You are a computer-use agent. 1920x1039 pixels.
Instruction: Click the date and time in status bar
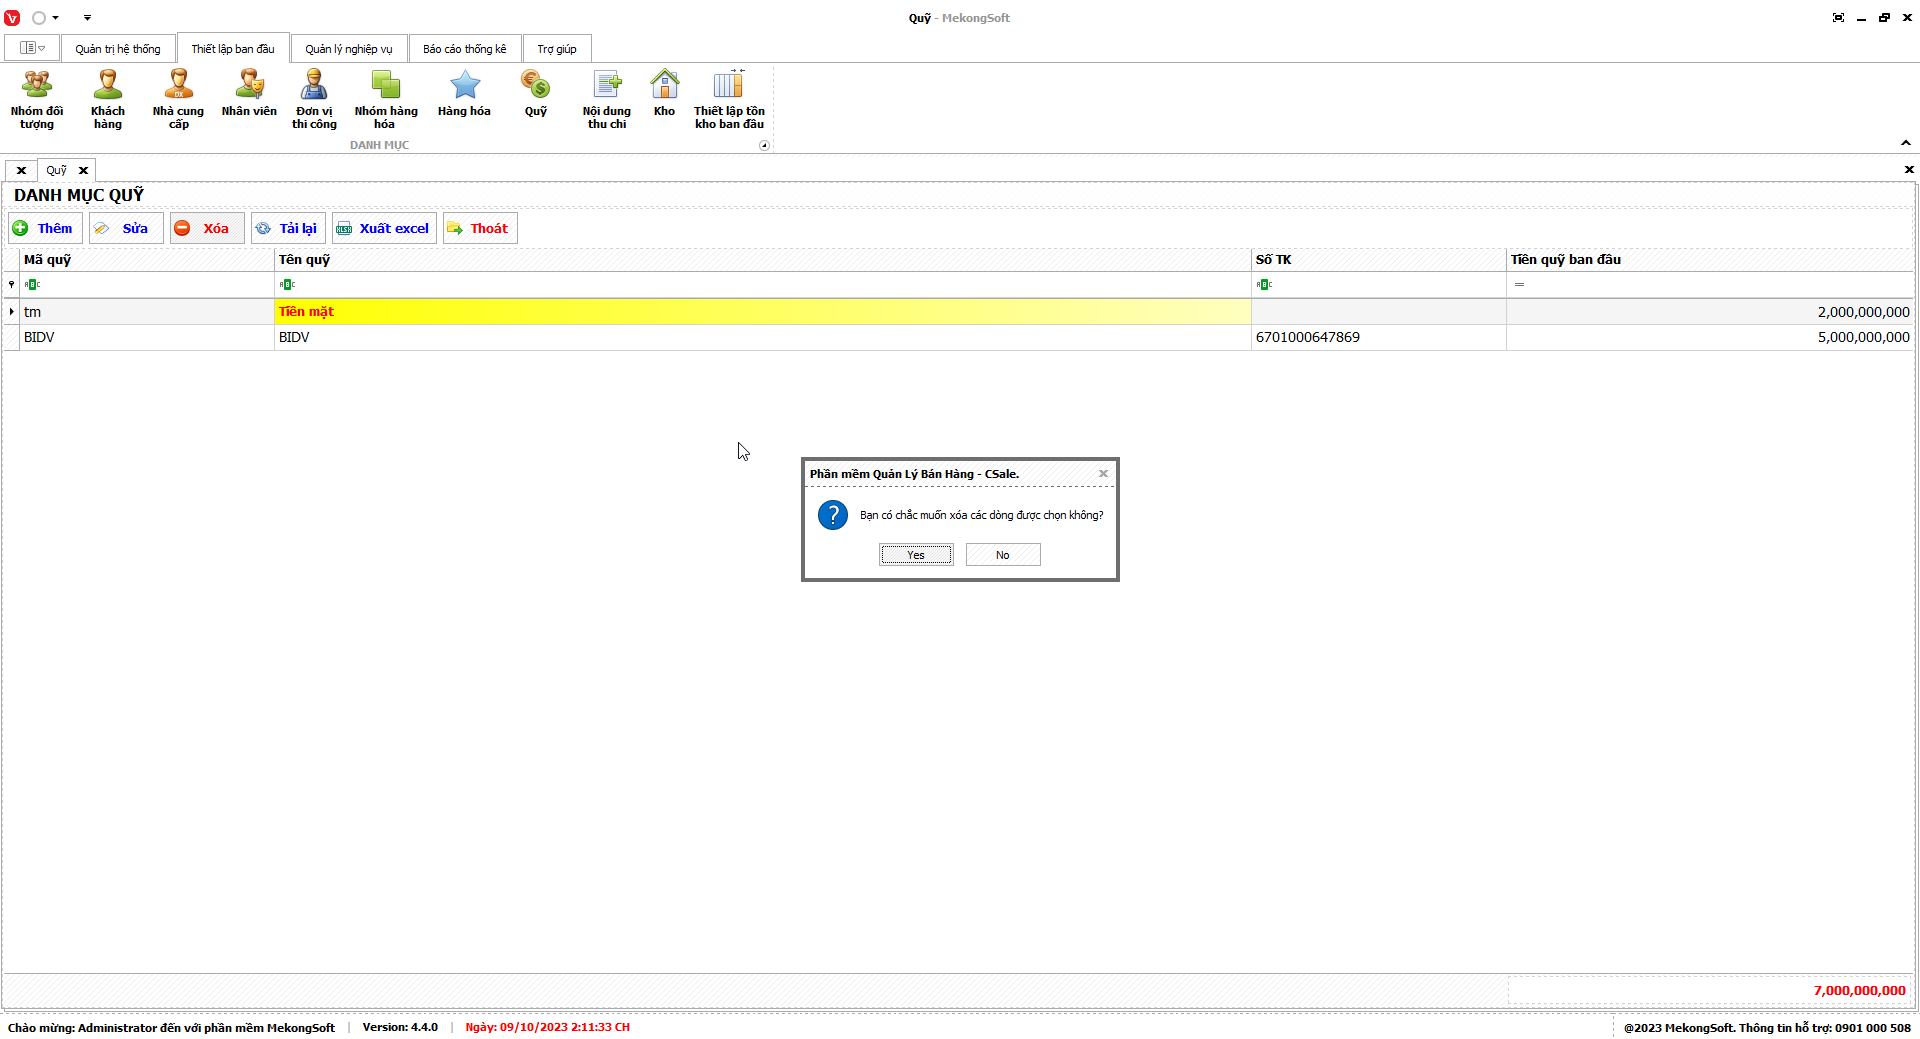click(547, 1027)
